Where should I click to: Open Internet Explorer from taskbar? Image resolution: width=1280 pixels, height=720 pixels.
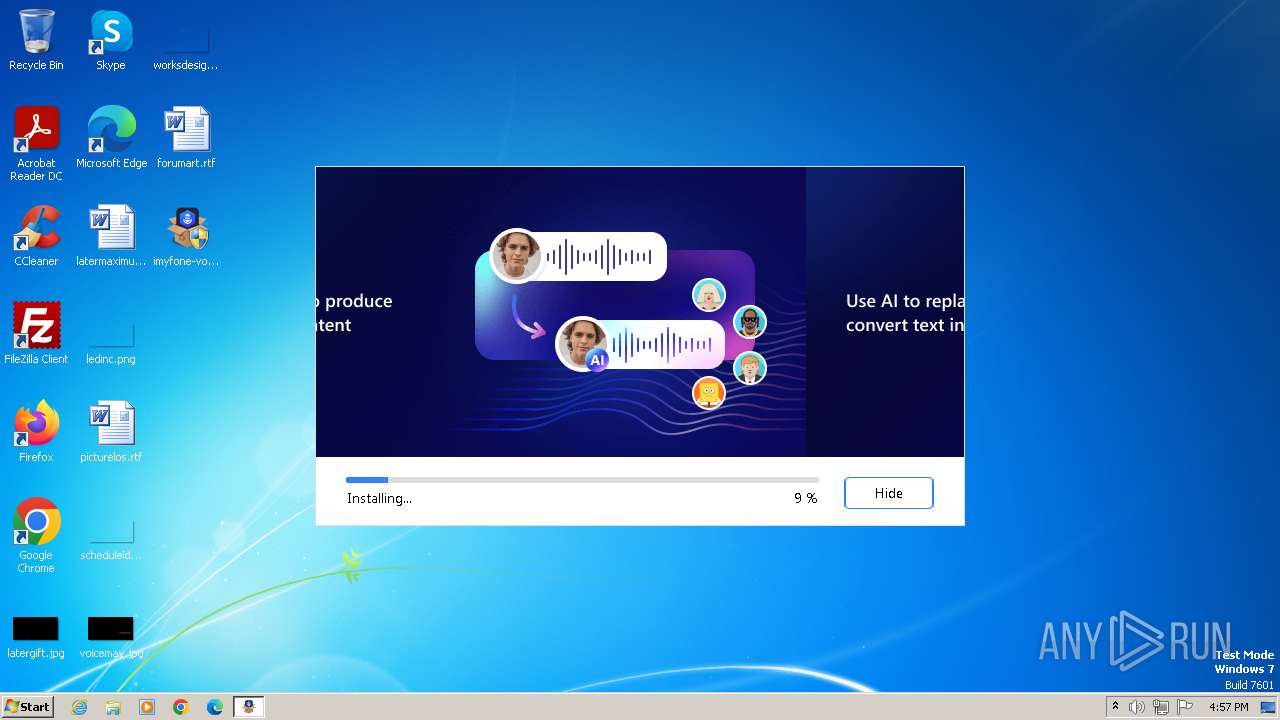pyautogui.click(x=79, y=707)
